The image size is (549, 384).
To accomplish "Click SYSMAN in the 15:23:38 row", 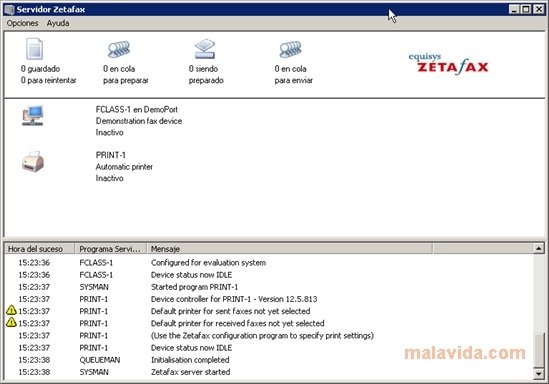I will (94, 372).
